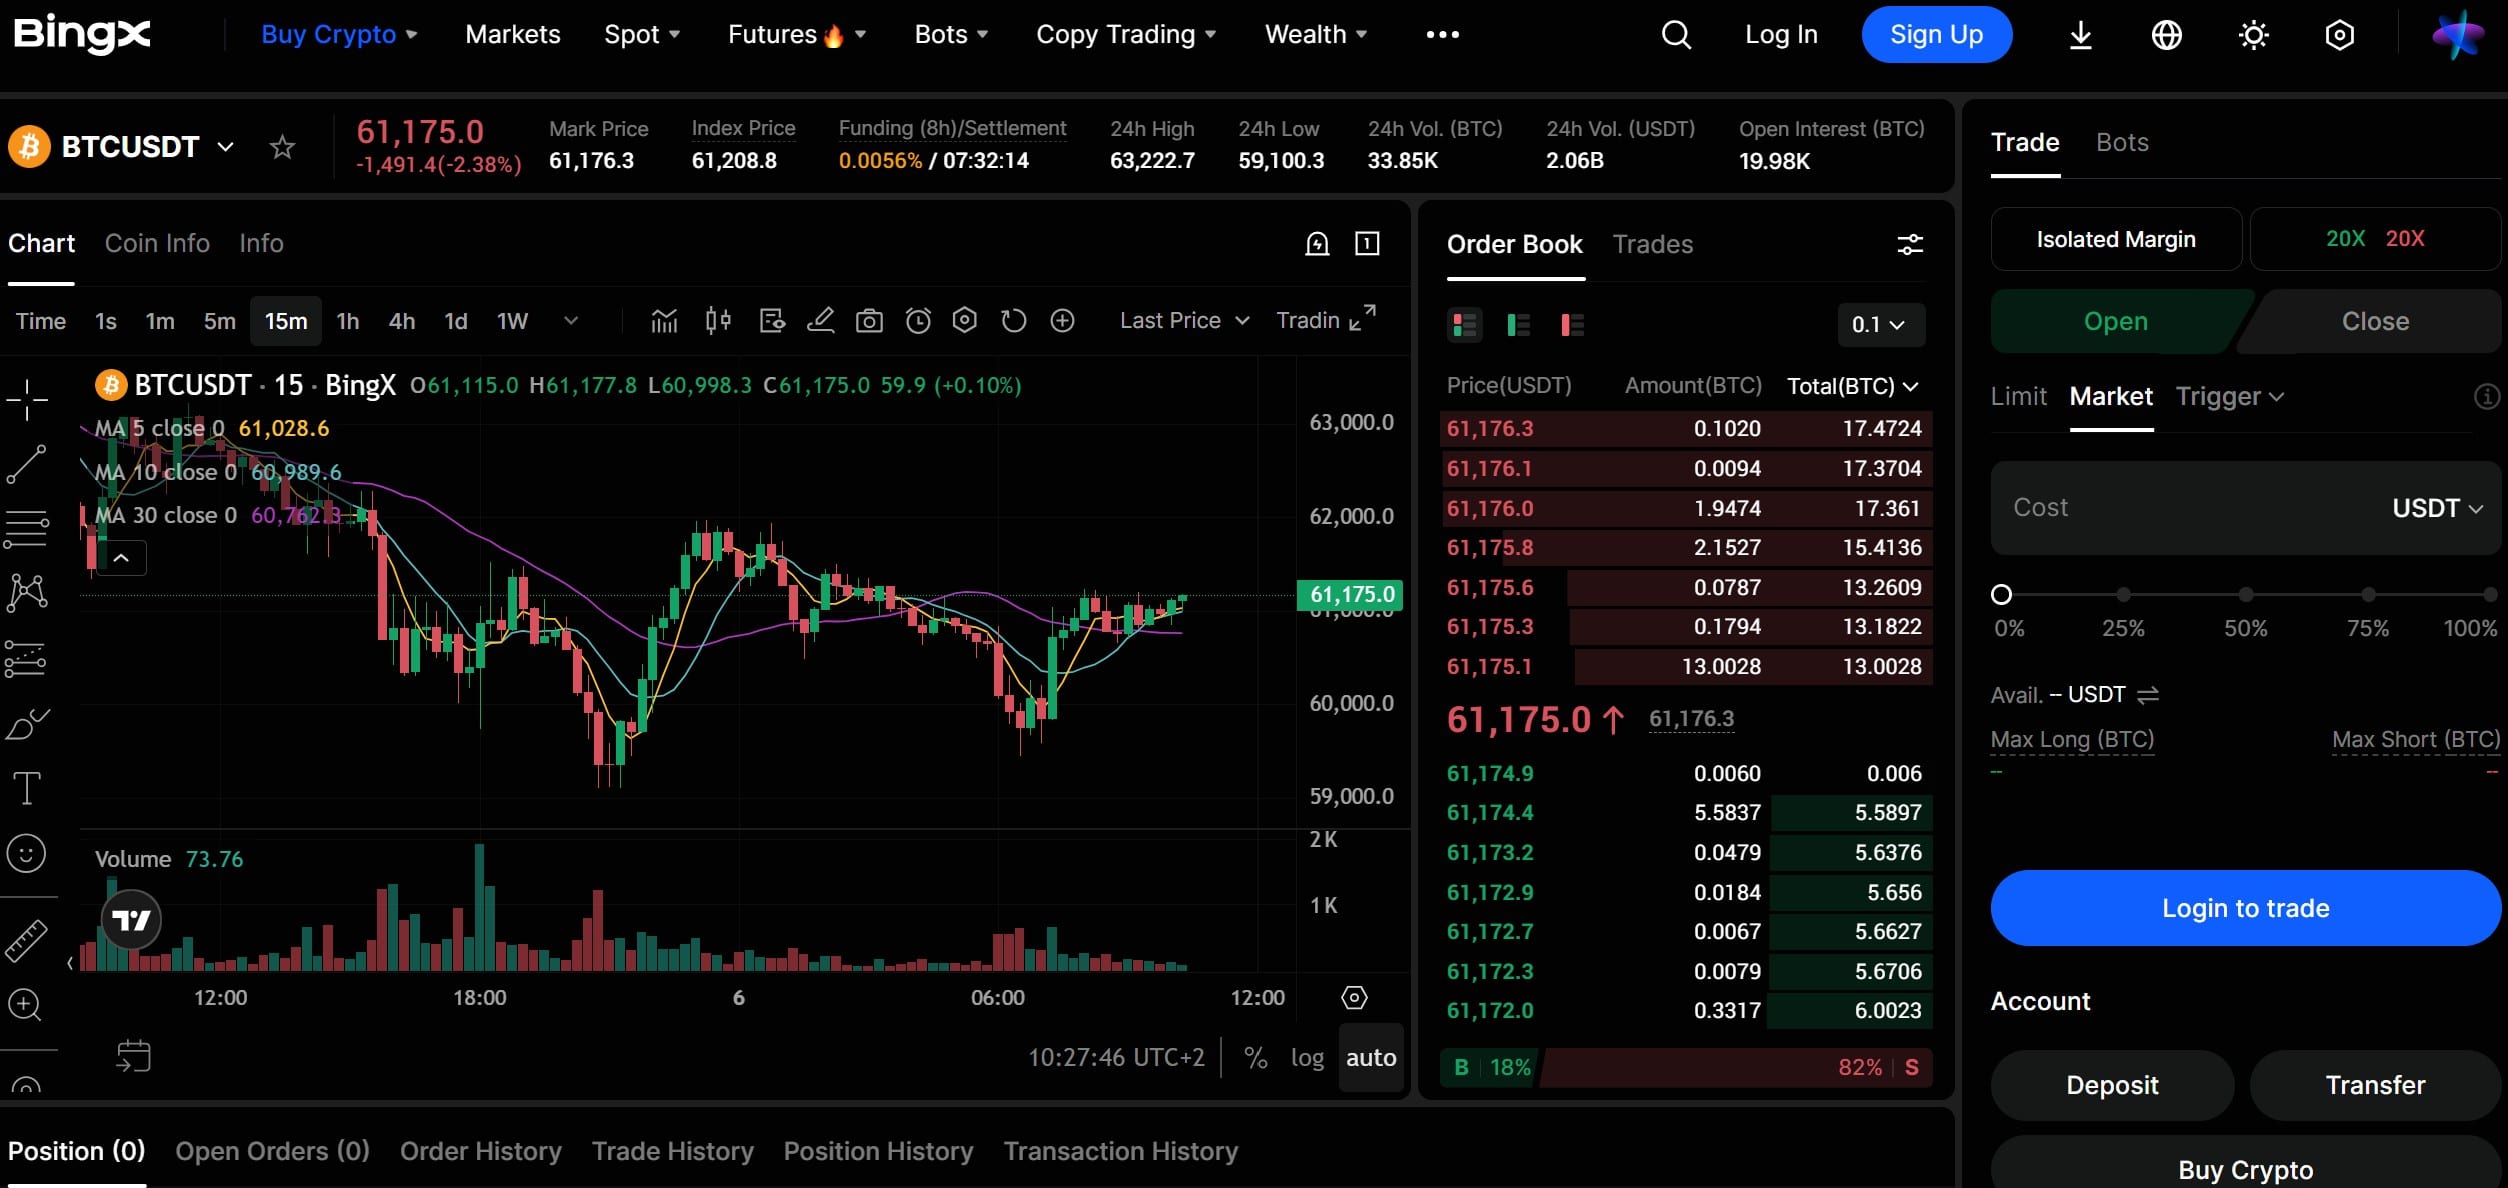Open the Total(BTC) column dropdown

[1852, 386]
